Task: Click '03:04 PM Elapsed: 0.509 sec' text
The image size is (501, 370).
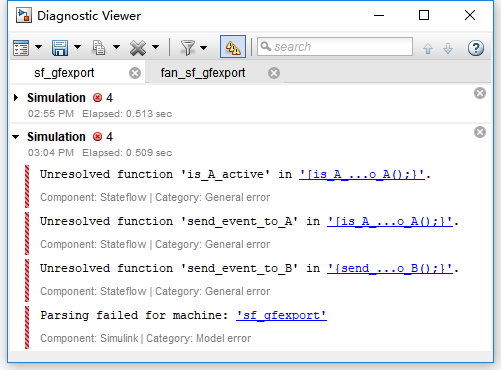Action: 100,153
